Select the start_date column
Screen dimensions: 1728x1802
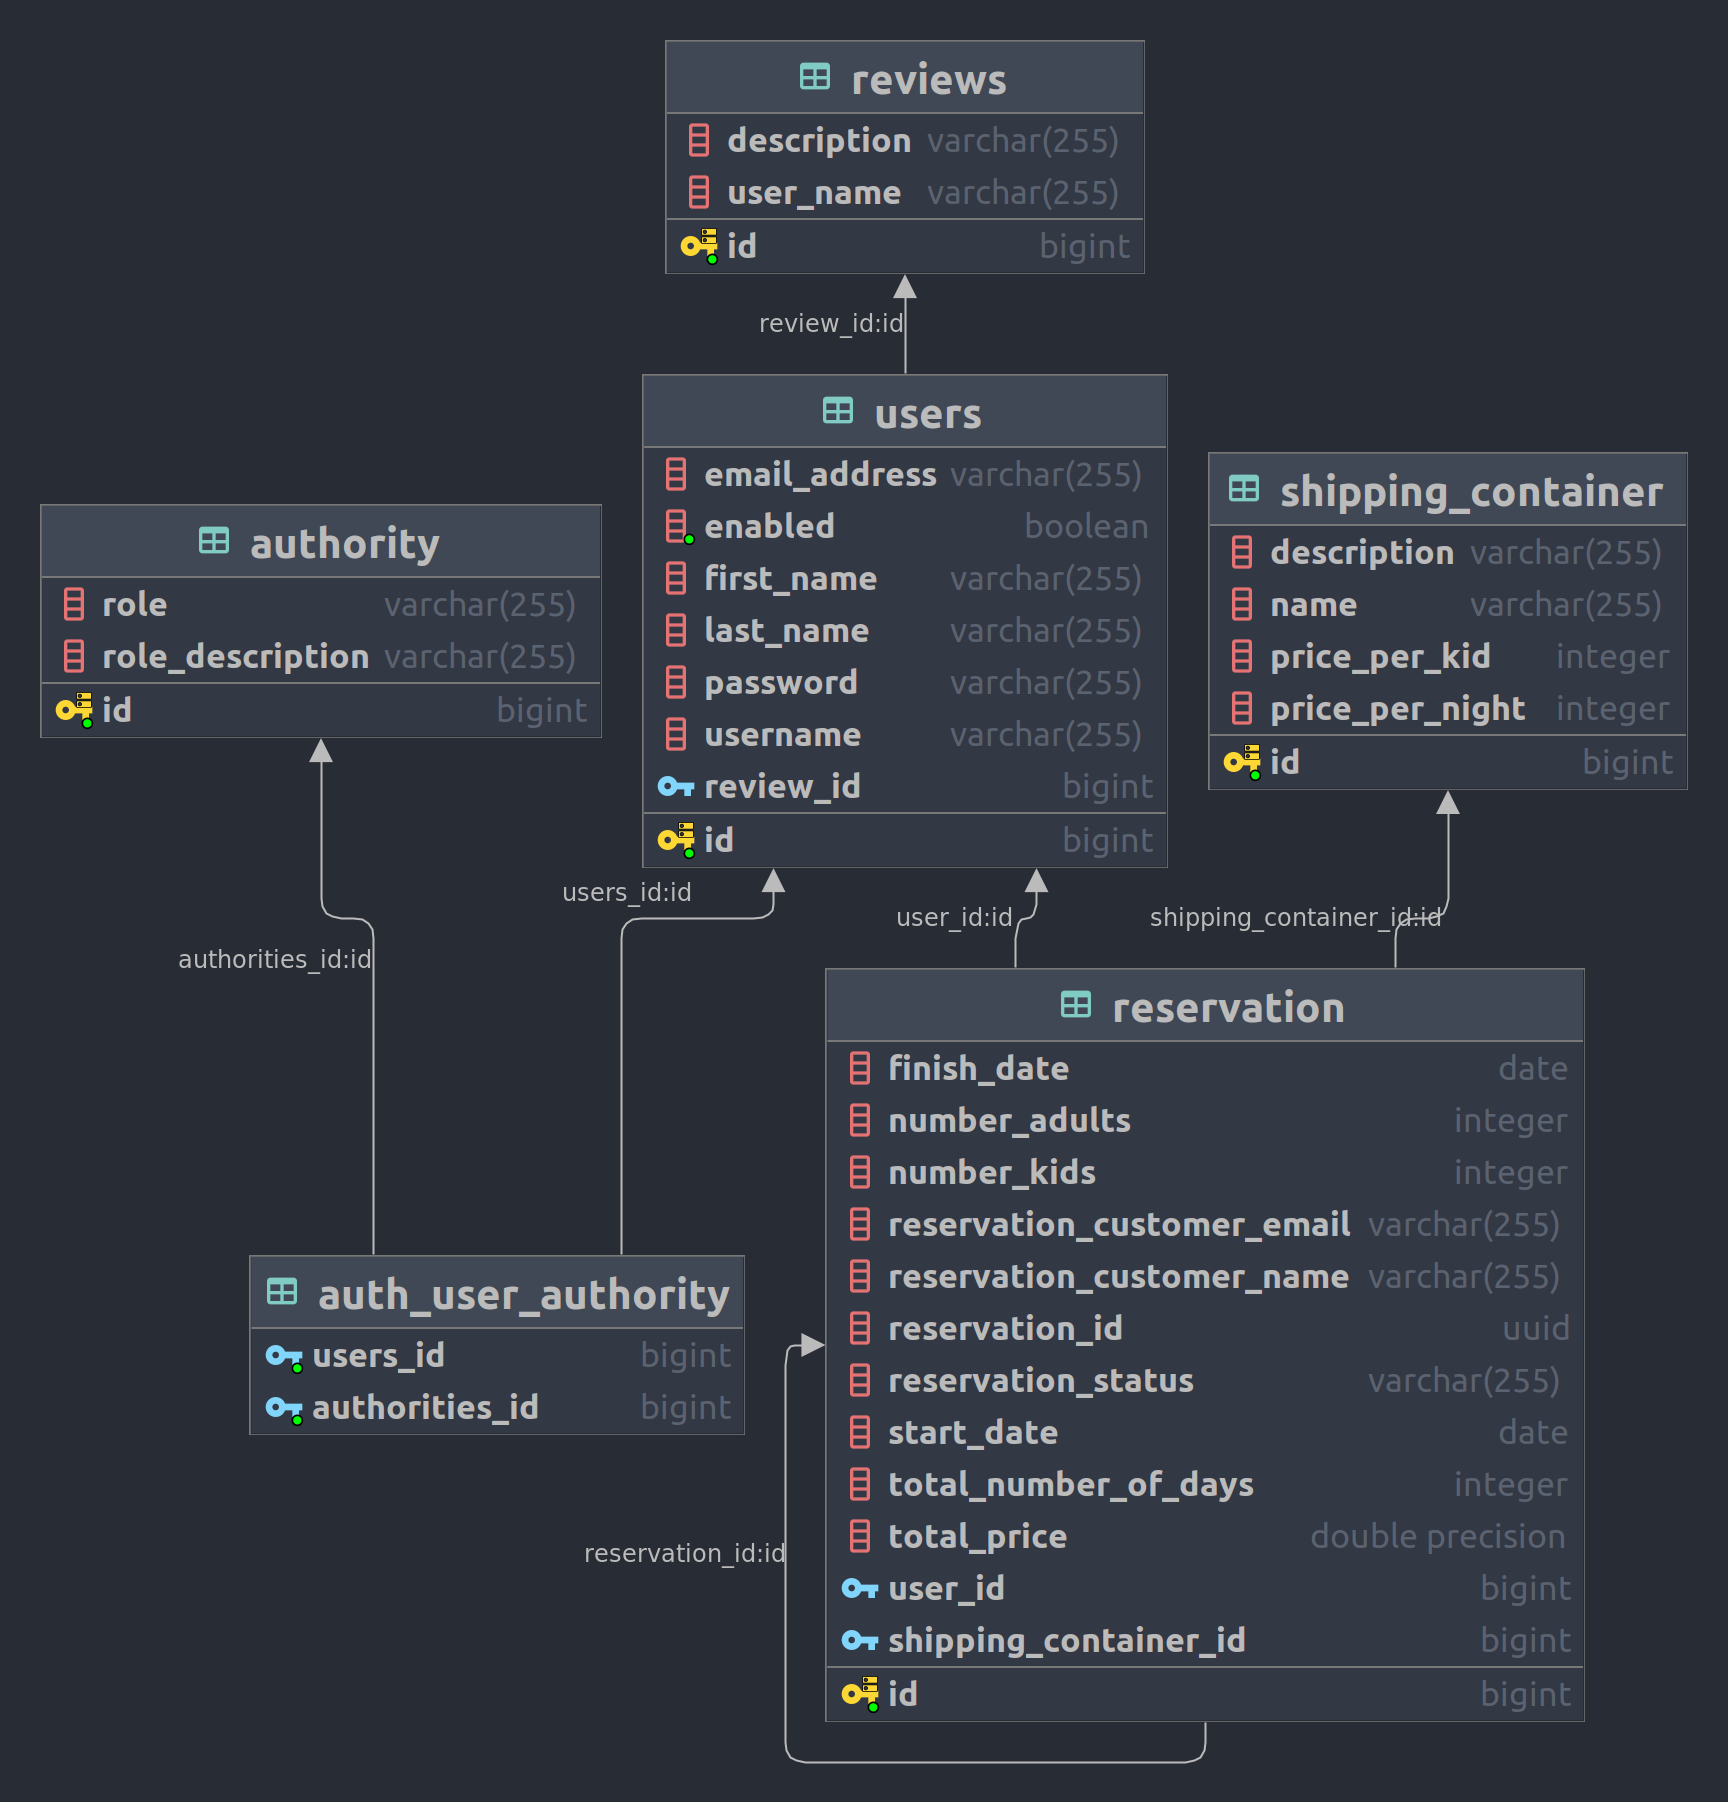point(1205,1432)
